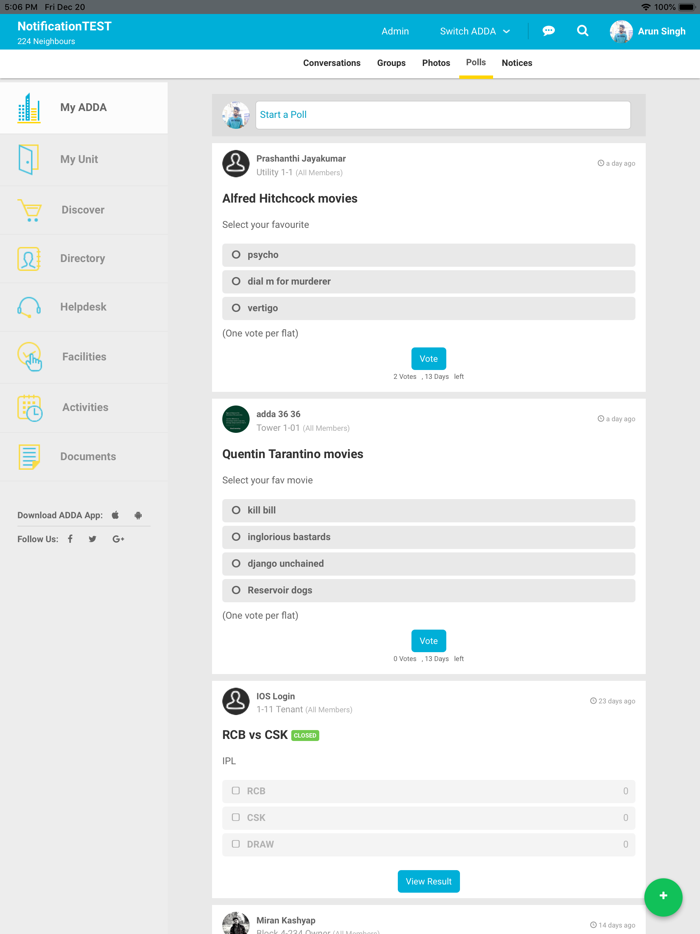Open Arun Singh user name
This screenshot has width=700, height=934.
pyautogui.click(x=661, y=32)
